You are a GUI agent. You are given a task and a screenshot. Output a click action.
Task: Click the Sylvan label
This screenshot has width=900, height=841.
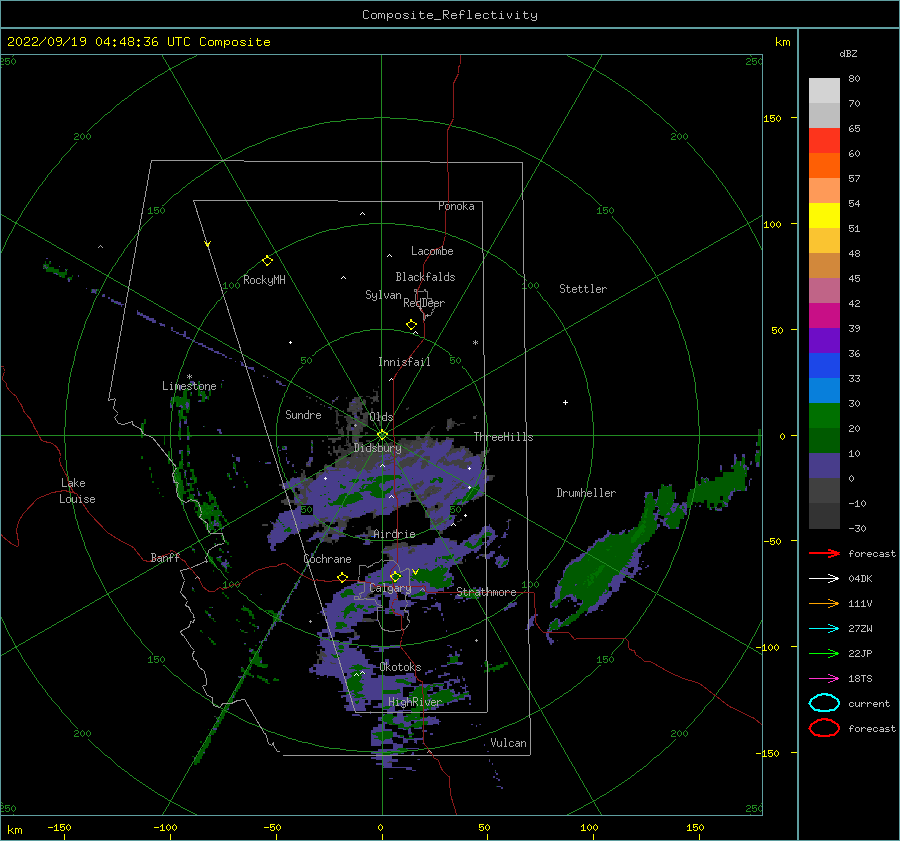[383, 295]
